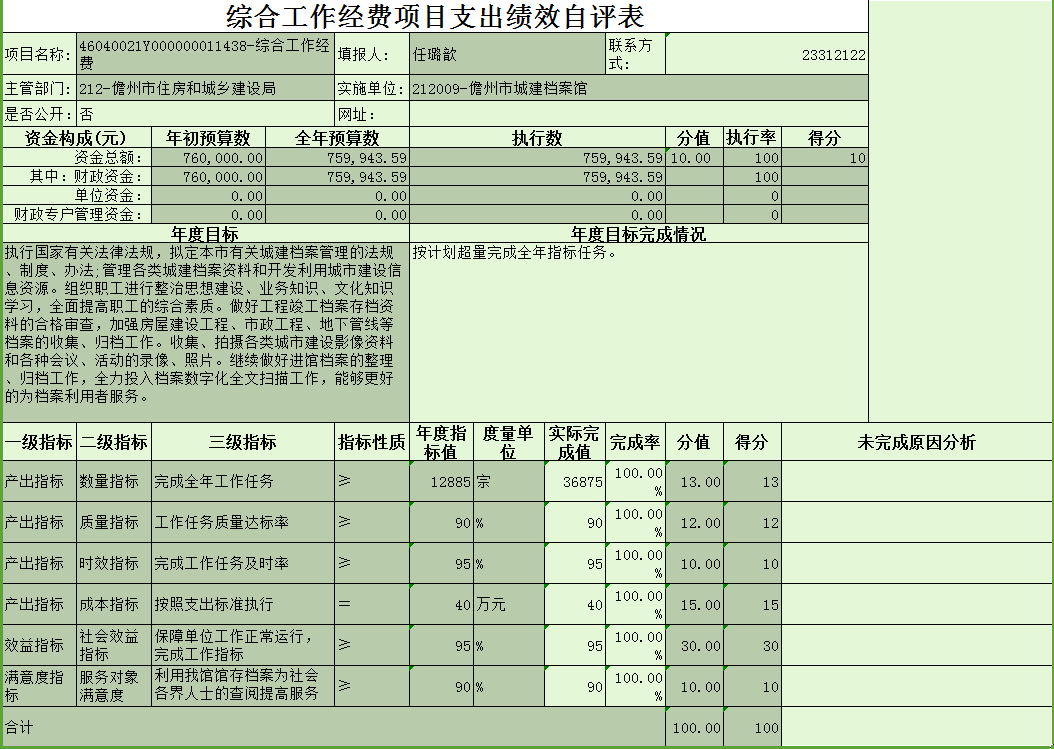This screenshot has width=1054, height=749.
Task: Select the 质量指标 row 分值 12.00
Action: (694, 522)
